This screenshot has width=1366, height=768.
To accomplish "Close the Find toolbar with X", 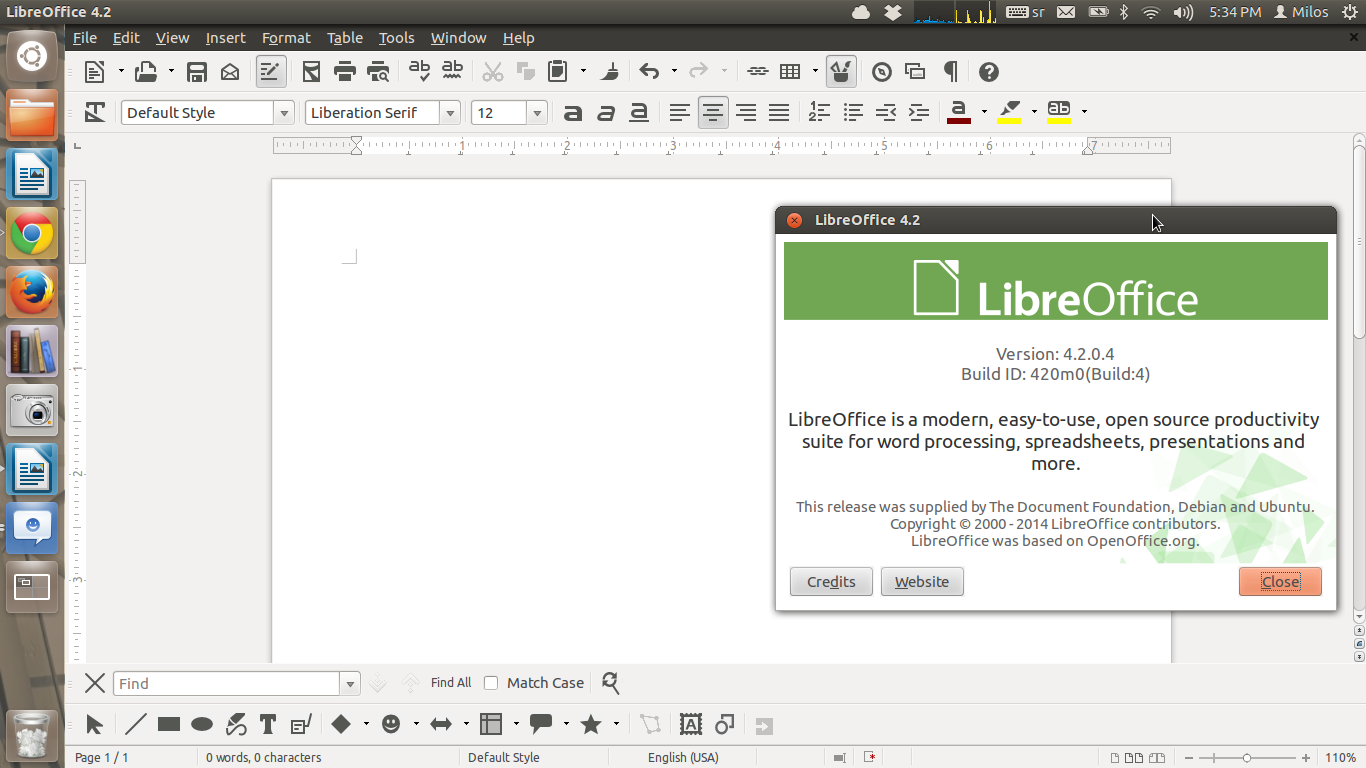I will (94, 683).
